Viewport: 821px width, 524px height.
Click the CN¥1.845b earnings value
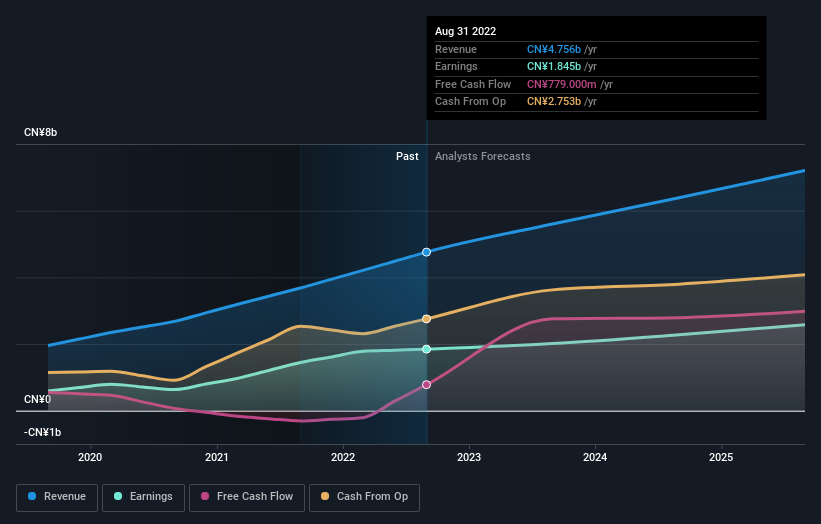(553, 66)
